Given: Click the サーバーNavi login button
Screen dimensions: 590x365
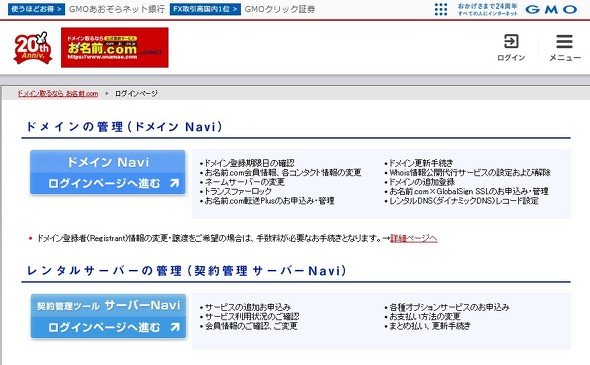Looking at the screenshot, I should pos(108,316).
